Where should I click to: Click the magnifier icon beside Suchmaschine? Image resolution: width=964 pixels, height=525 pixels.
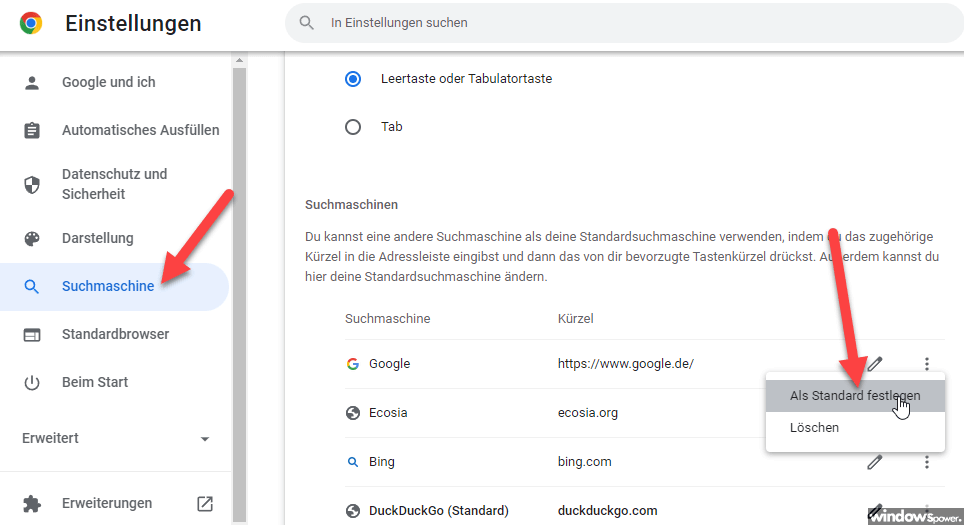(x=31, y=286)
